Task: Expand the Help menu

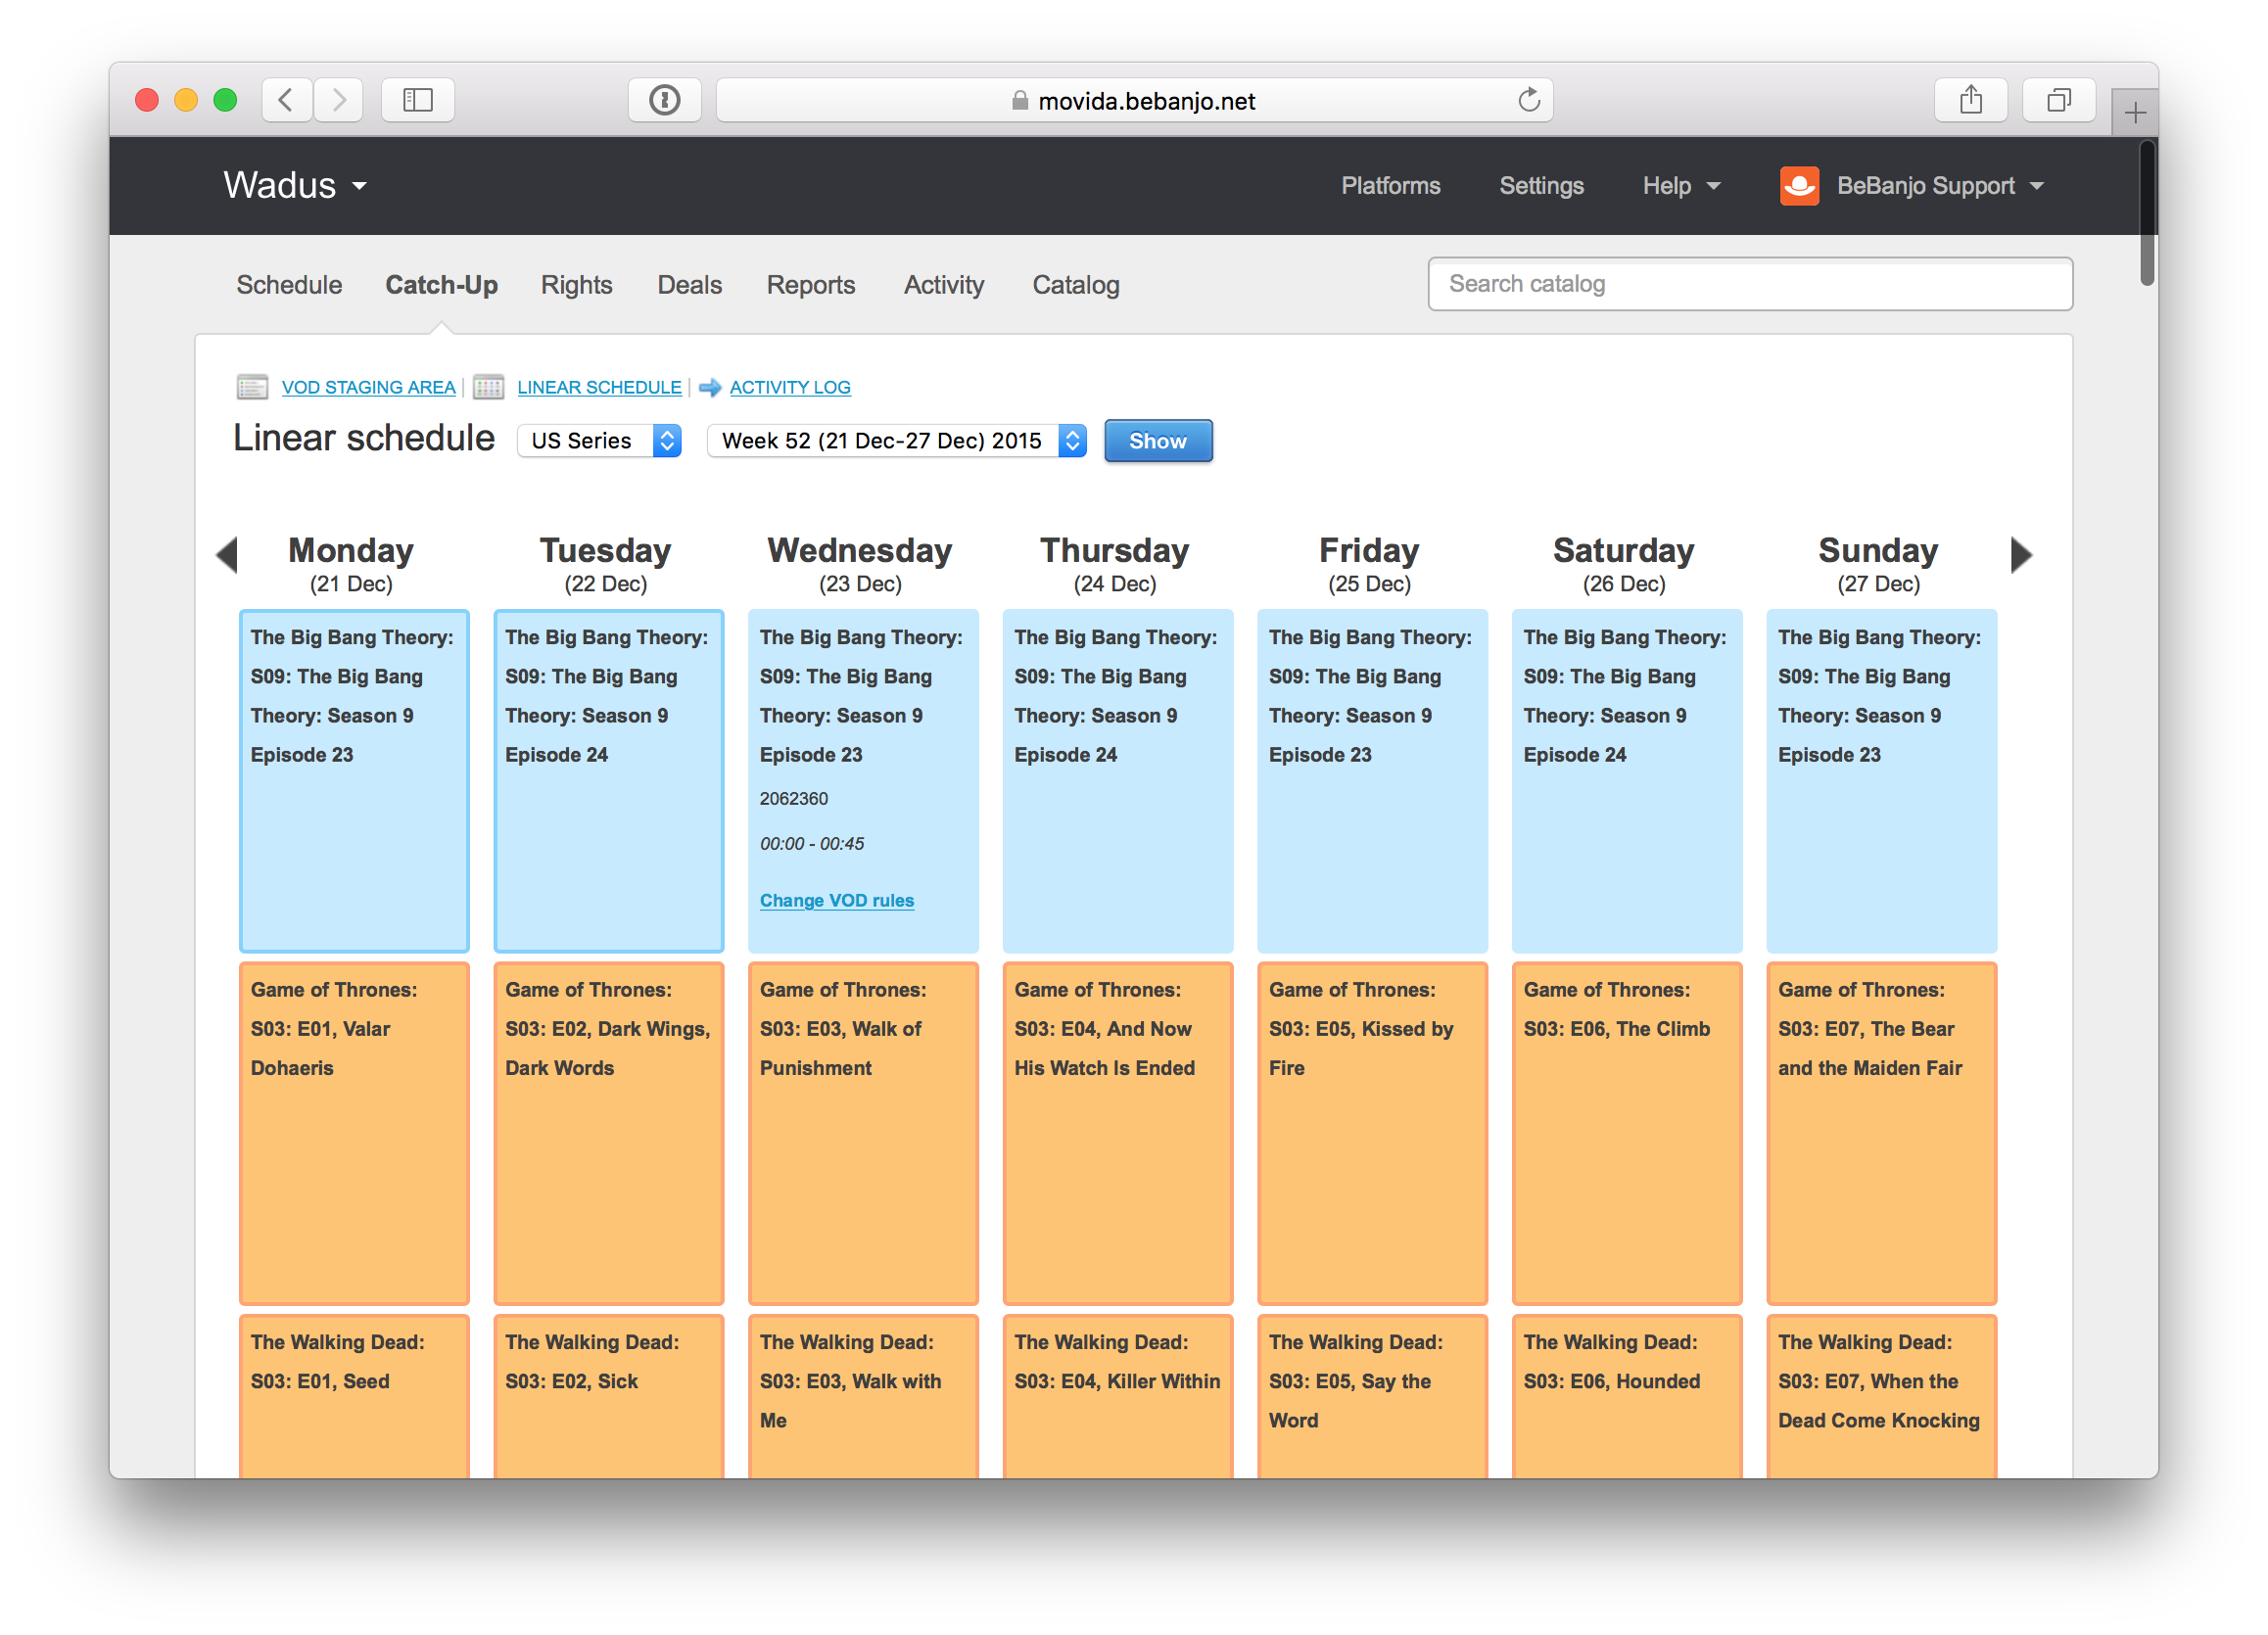Action: (x=1681, y=186)
